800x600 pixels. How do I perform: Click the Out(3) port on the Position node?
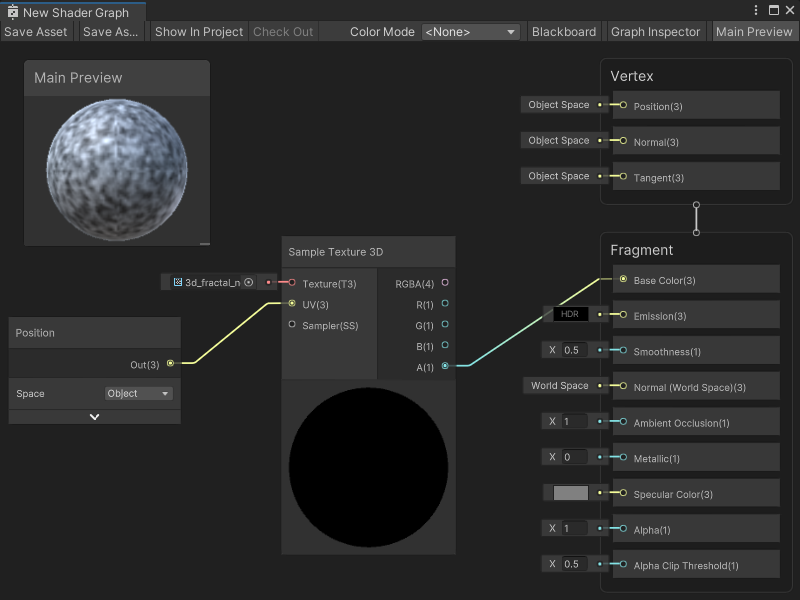[170, 363]
